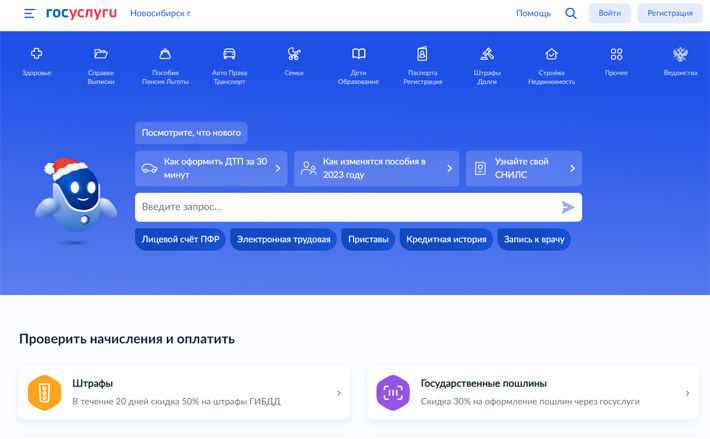Click the Штрафы Долги label
Viewport: 710px width, 439px height.
(x=487, y=77)
